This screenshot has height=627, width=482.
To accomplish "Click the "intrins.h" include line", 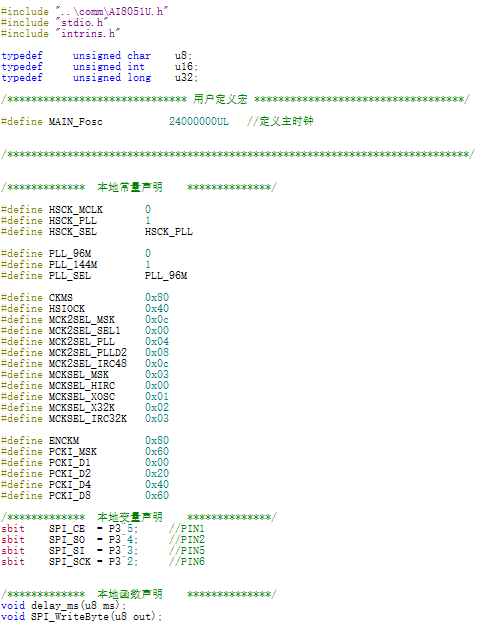I will [61, 34].
